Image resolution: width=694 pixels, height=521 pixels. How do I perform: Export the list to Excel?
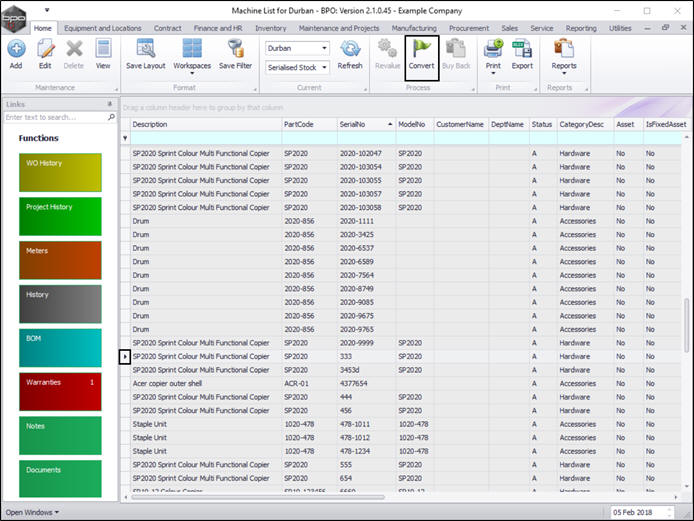(522, 49)
